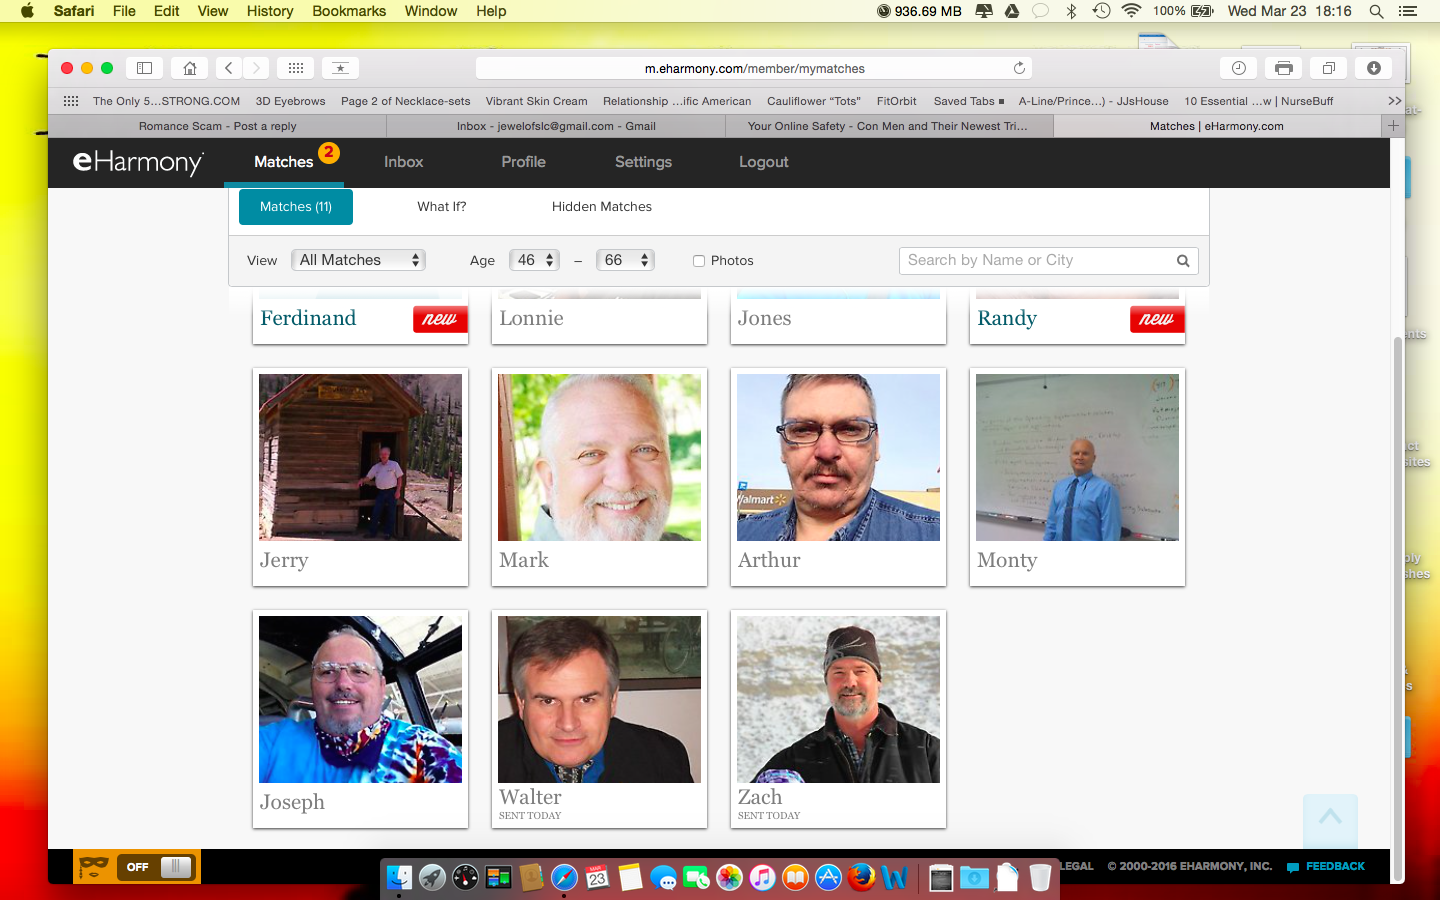Open Arthur's match photo
This screenshot has width=1440, height=900.
click(x=838, y=457)
